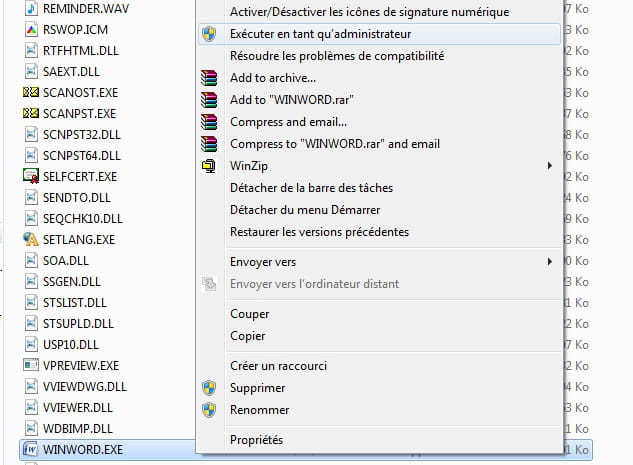Viewport: 633px width, 465px height.
Task: Click the VVIEWDWG.DLL file icon
Action: (x=31, y=386)
